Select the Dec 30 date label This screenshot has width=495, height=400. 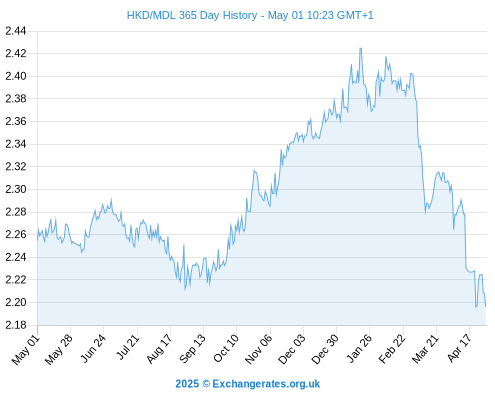coord(325,349)
